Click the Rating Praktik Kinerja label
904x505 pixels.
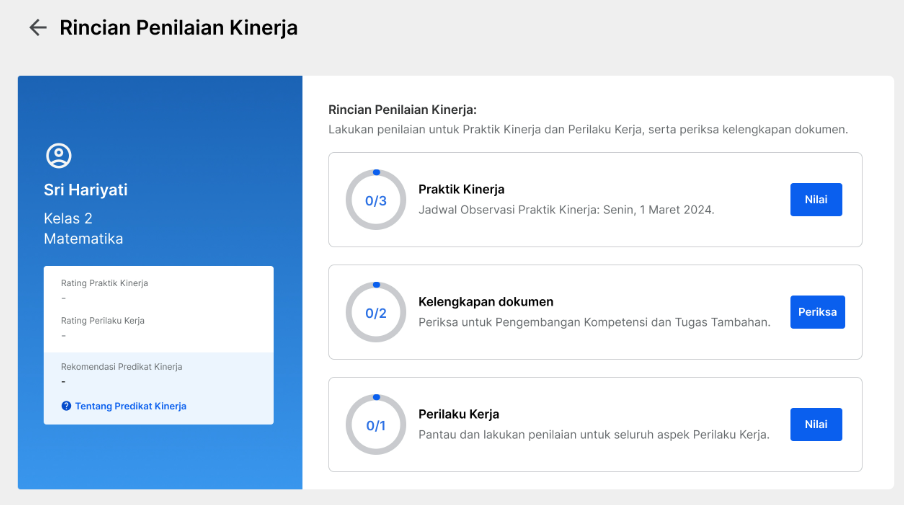coord(104,283)
